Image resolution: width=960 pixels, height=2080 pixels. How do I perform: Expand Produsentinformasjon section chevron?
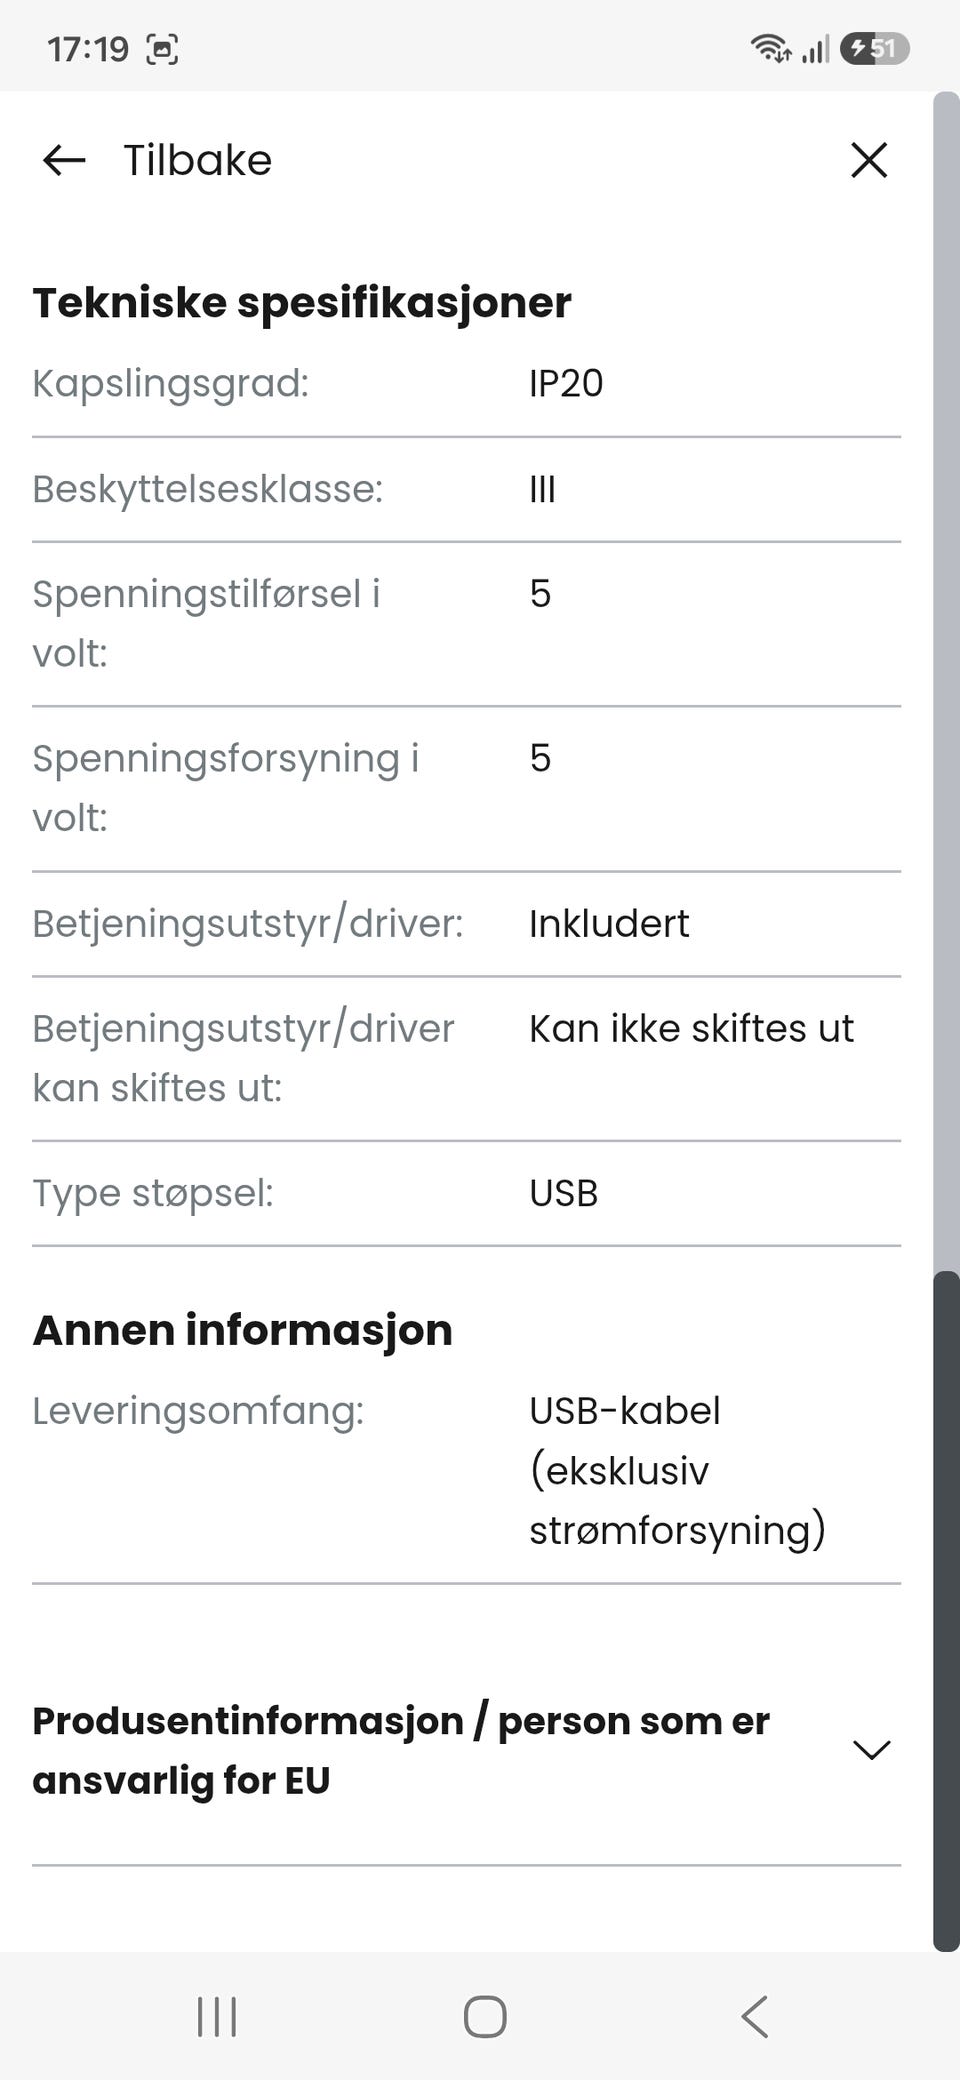(x=871, y=1750)
